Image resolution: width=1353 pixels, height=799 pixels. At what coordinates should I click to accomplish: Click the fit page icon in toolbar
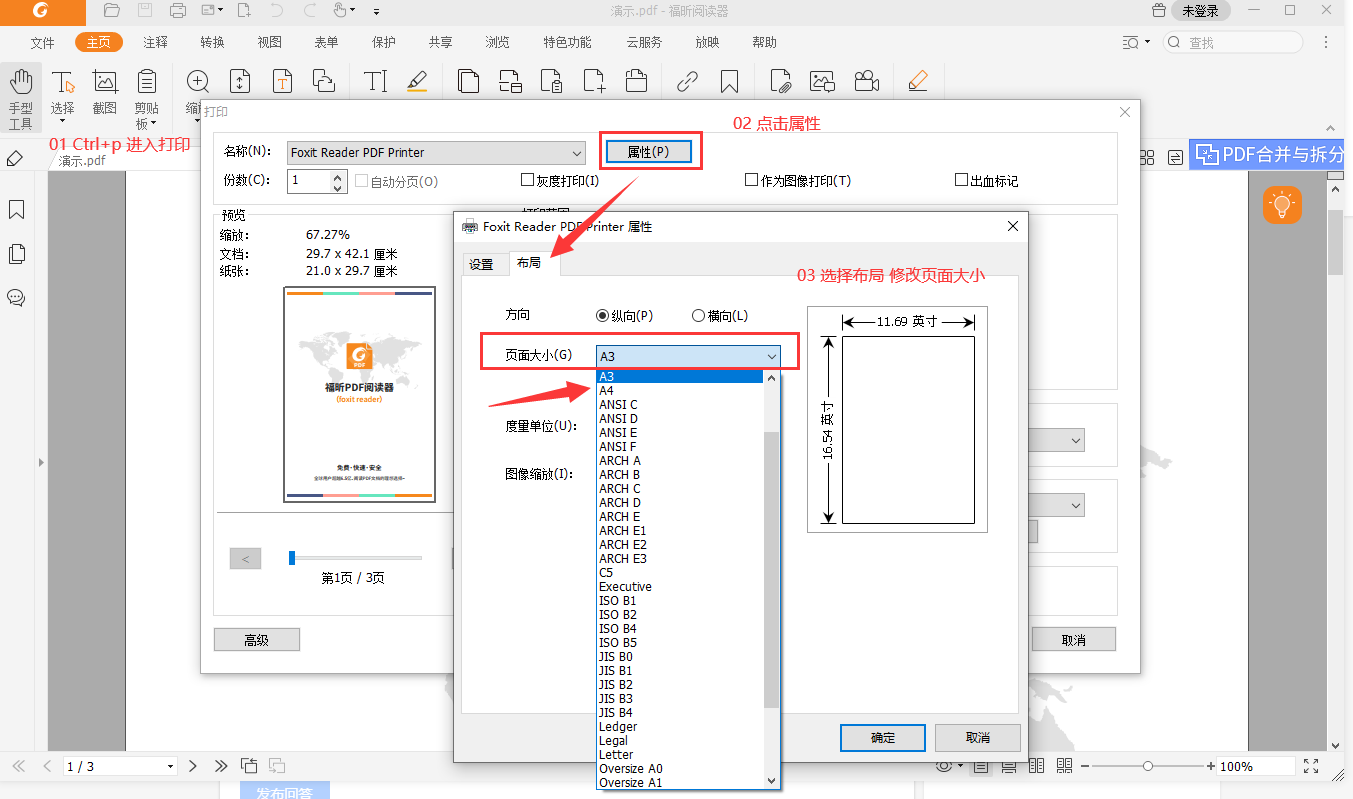click(240, 81)
